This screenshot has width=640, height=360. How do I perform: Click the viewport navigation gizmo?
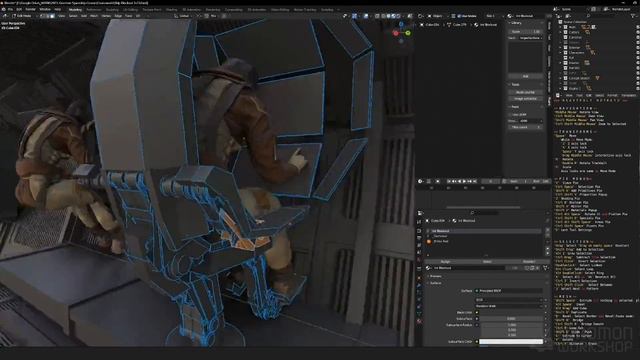click(401, 33)
